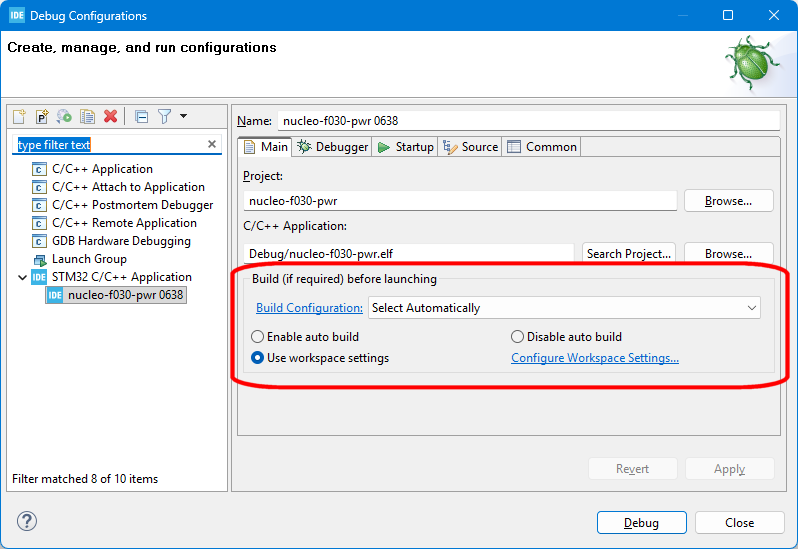798x549 pixels.
Task: Open the Select Automatically build configuration dropdown
Action: (564, 308)
